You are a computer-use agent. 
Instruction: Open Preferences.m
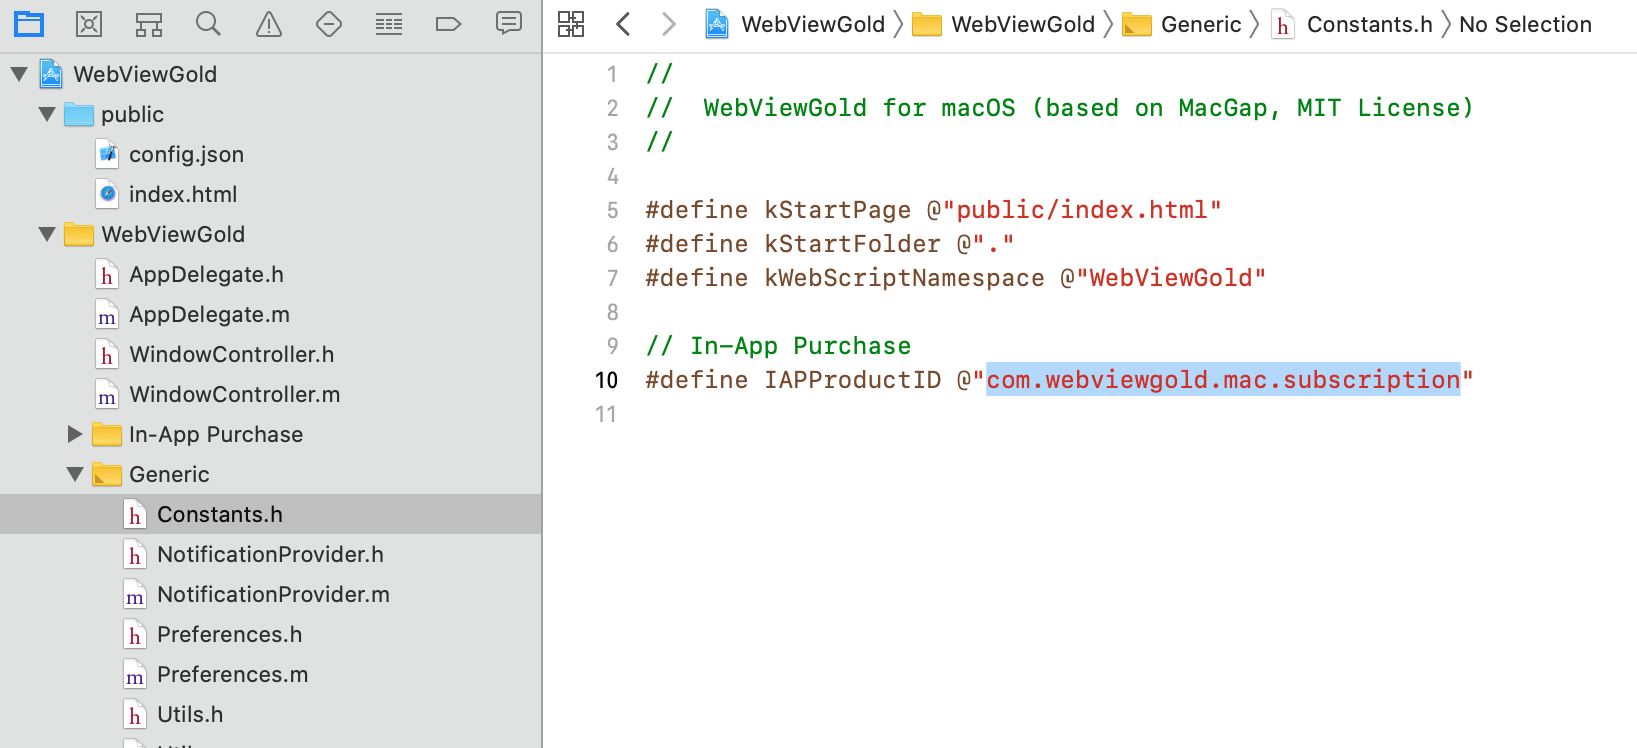pyautogui.click(x=232, y=674)
